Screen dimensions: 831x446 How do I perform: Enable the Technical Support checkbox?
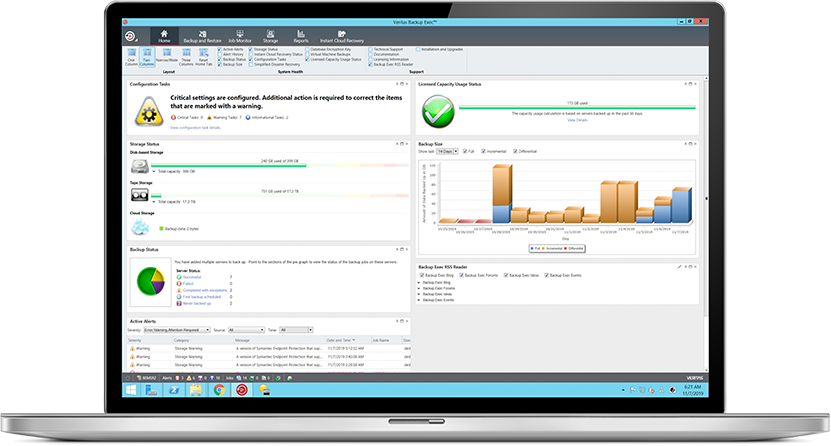point(370,49)
